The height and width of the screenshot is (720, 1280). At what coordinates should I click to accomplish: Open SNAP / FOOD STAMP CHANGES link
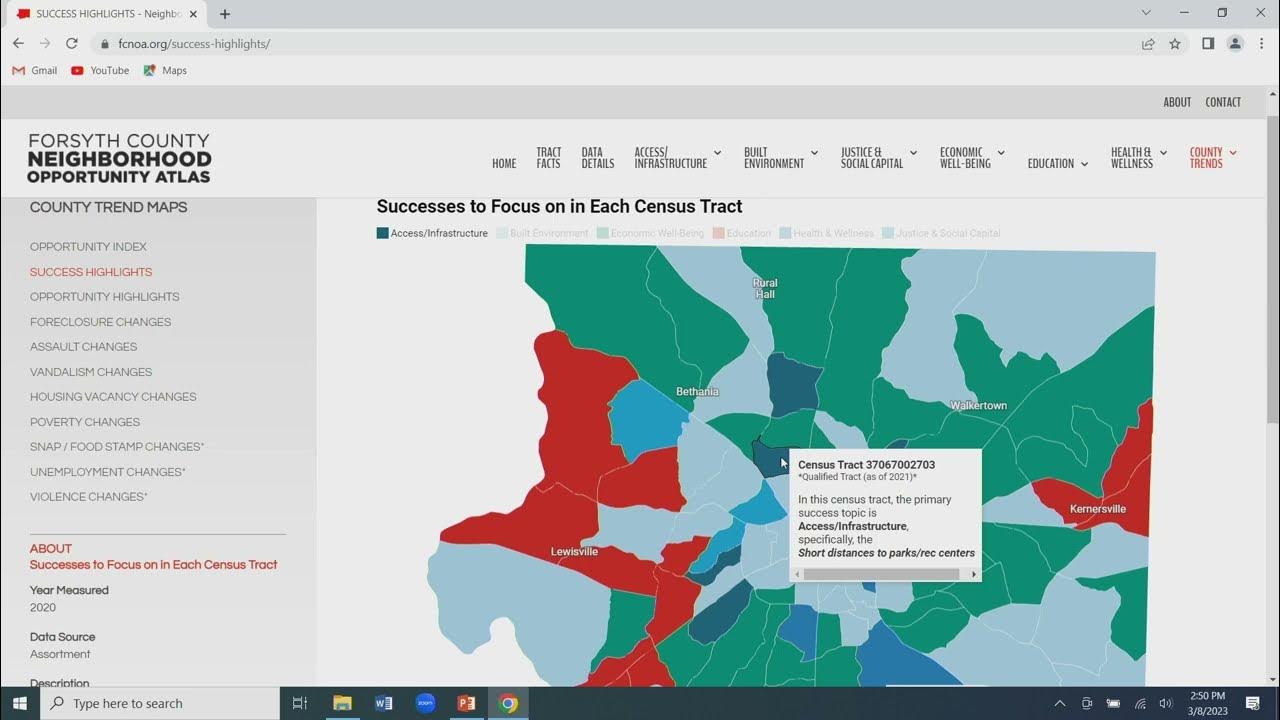[117, 447]
